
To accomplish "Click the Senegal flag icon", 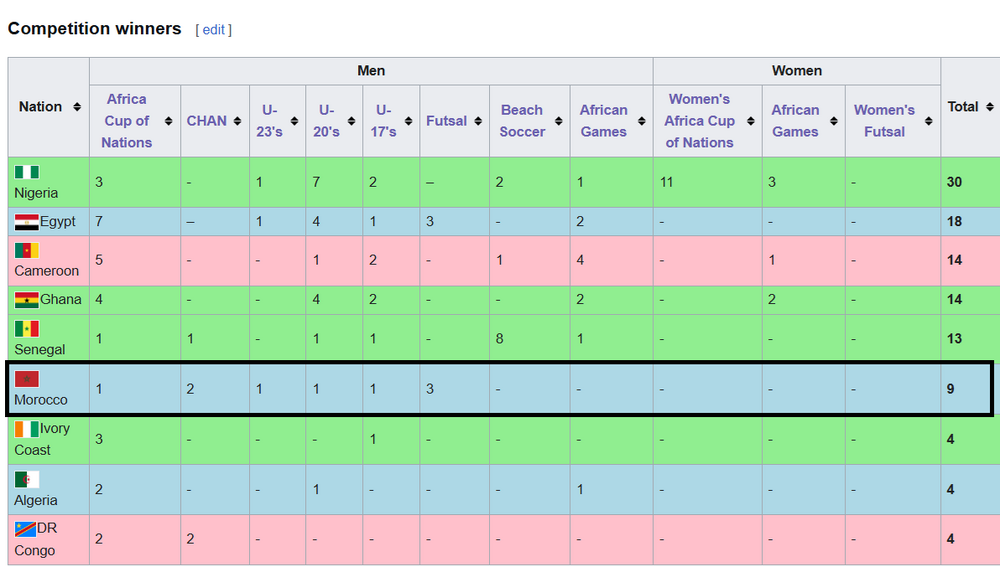I will [x=27, y=328].
